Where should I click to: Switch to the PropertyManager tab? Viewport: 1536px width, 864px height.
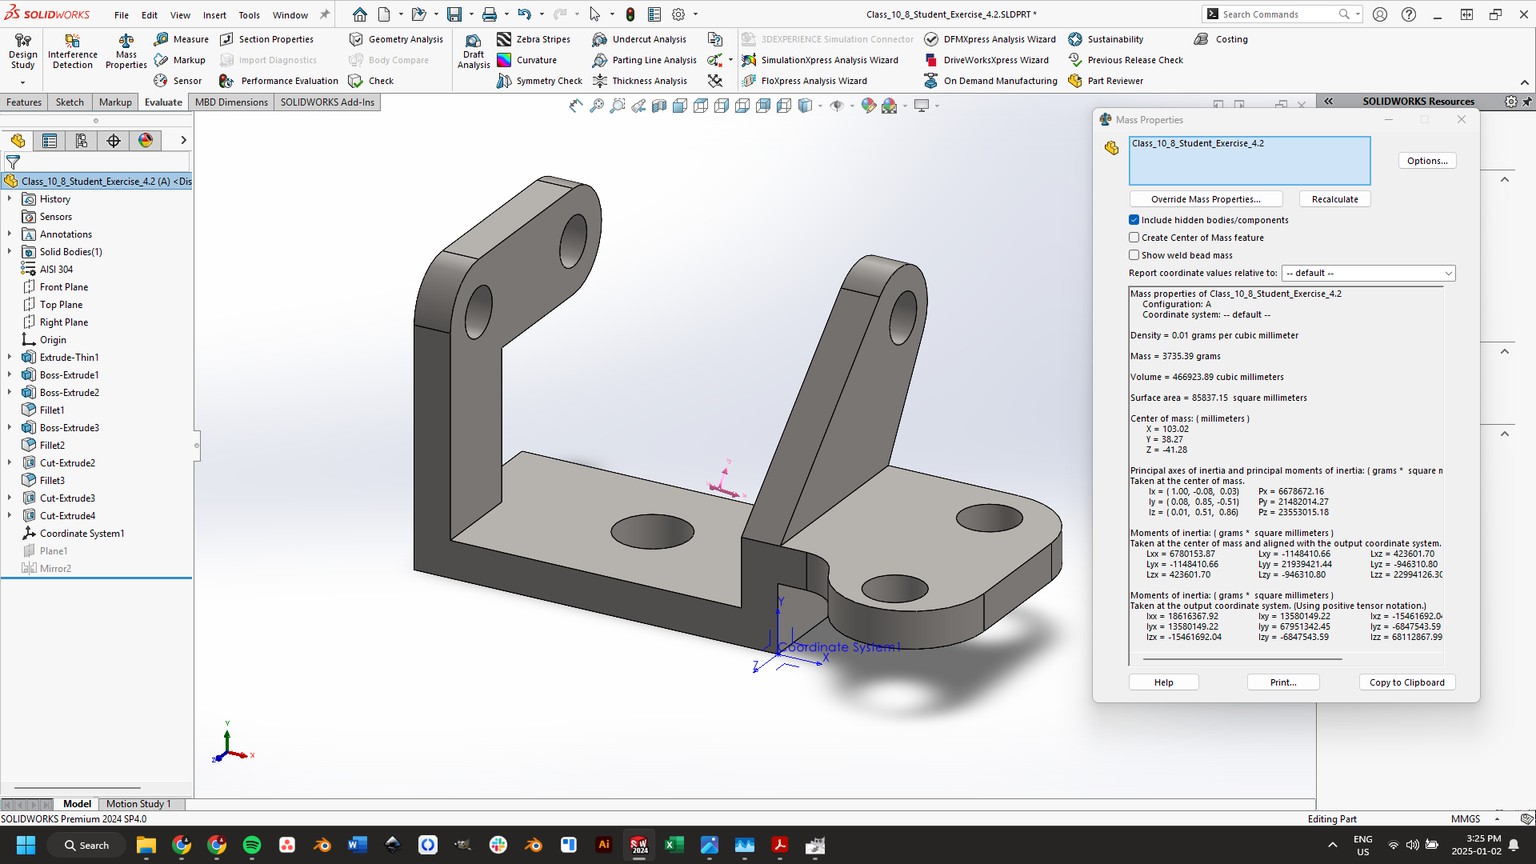(x=49, y=141)
